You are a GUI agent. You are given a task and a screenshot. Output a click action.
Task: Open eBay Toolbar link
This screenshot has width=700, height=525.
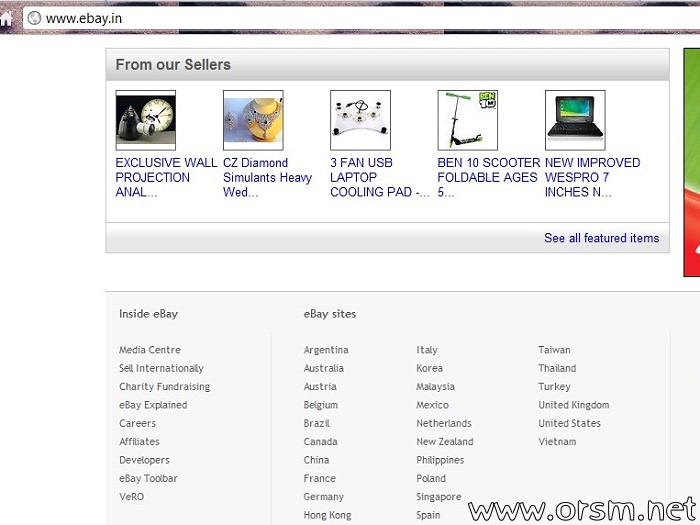tap(148, 478)
